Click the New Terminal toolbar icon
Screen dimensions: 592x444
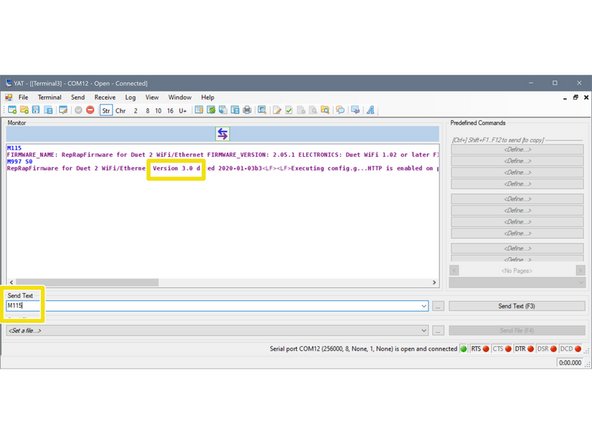click(12, 110)
